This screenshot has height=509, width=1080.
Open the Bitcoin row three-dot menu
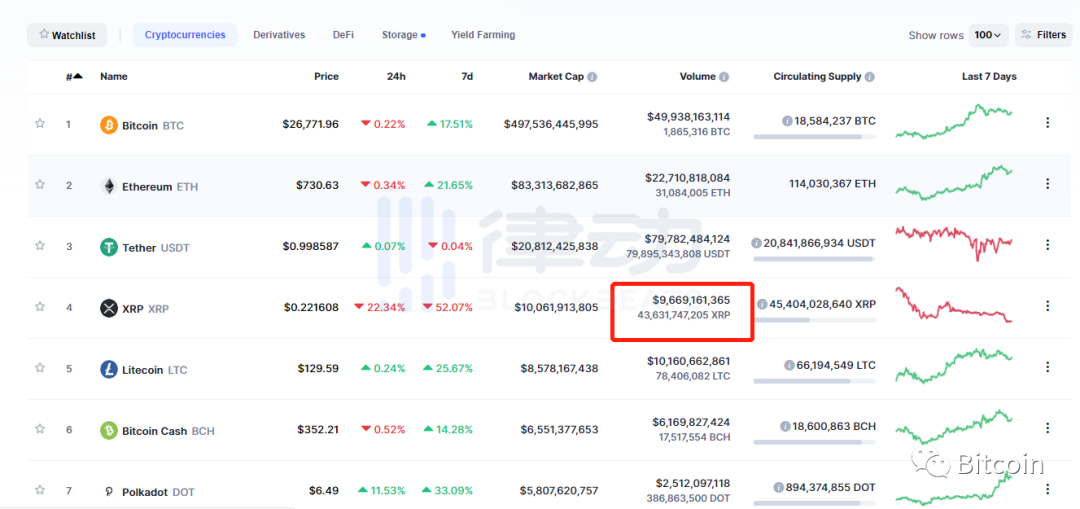[x=1048, y=123]
